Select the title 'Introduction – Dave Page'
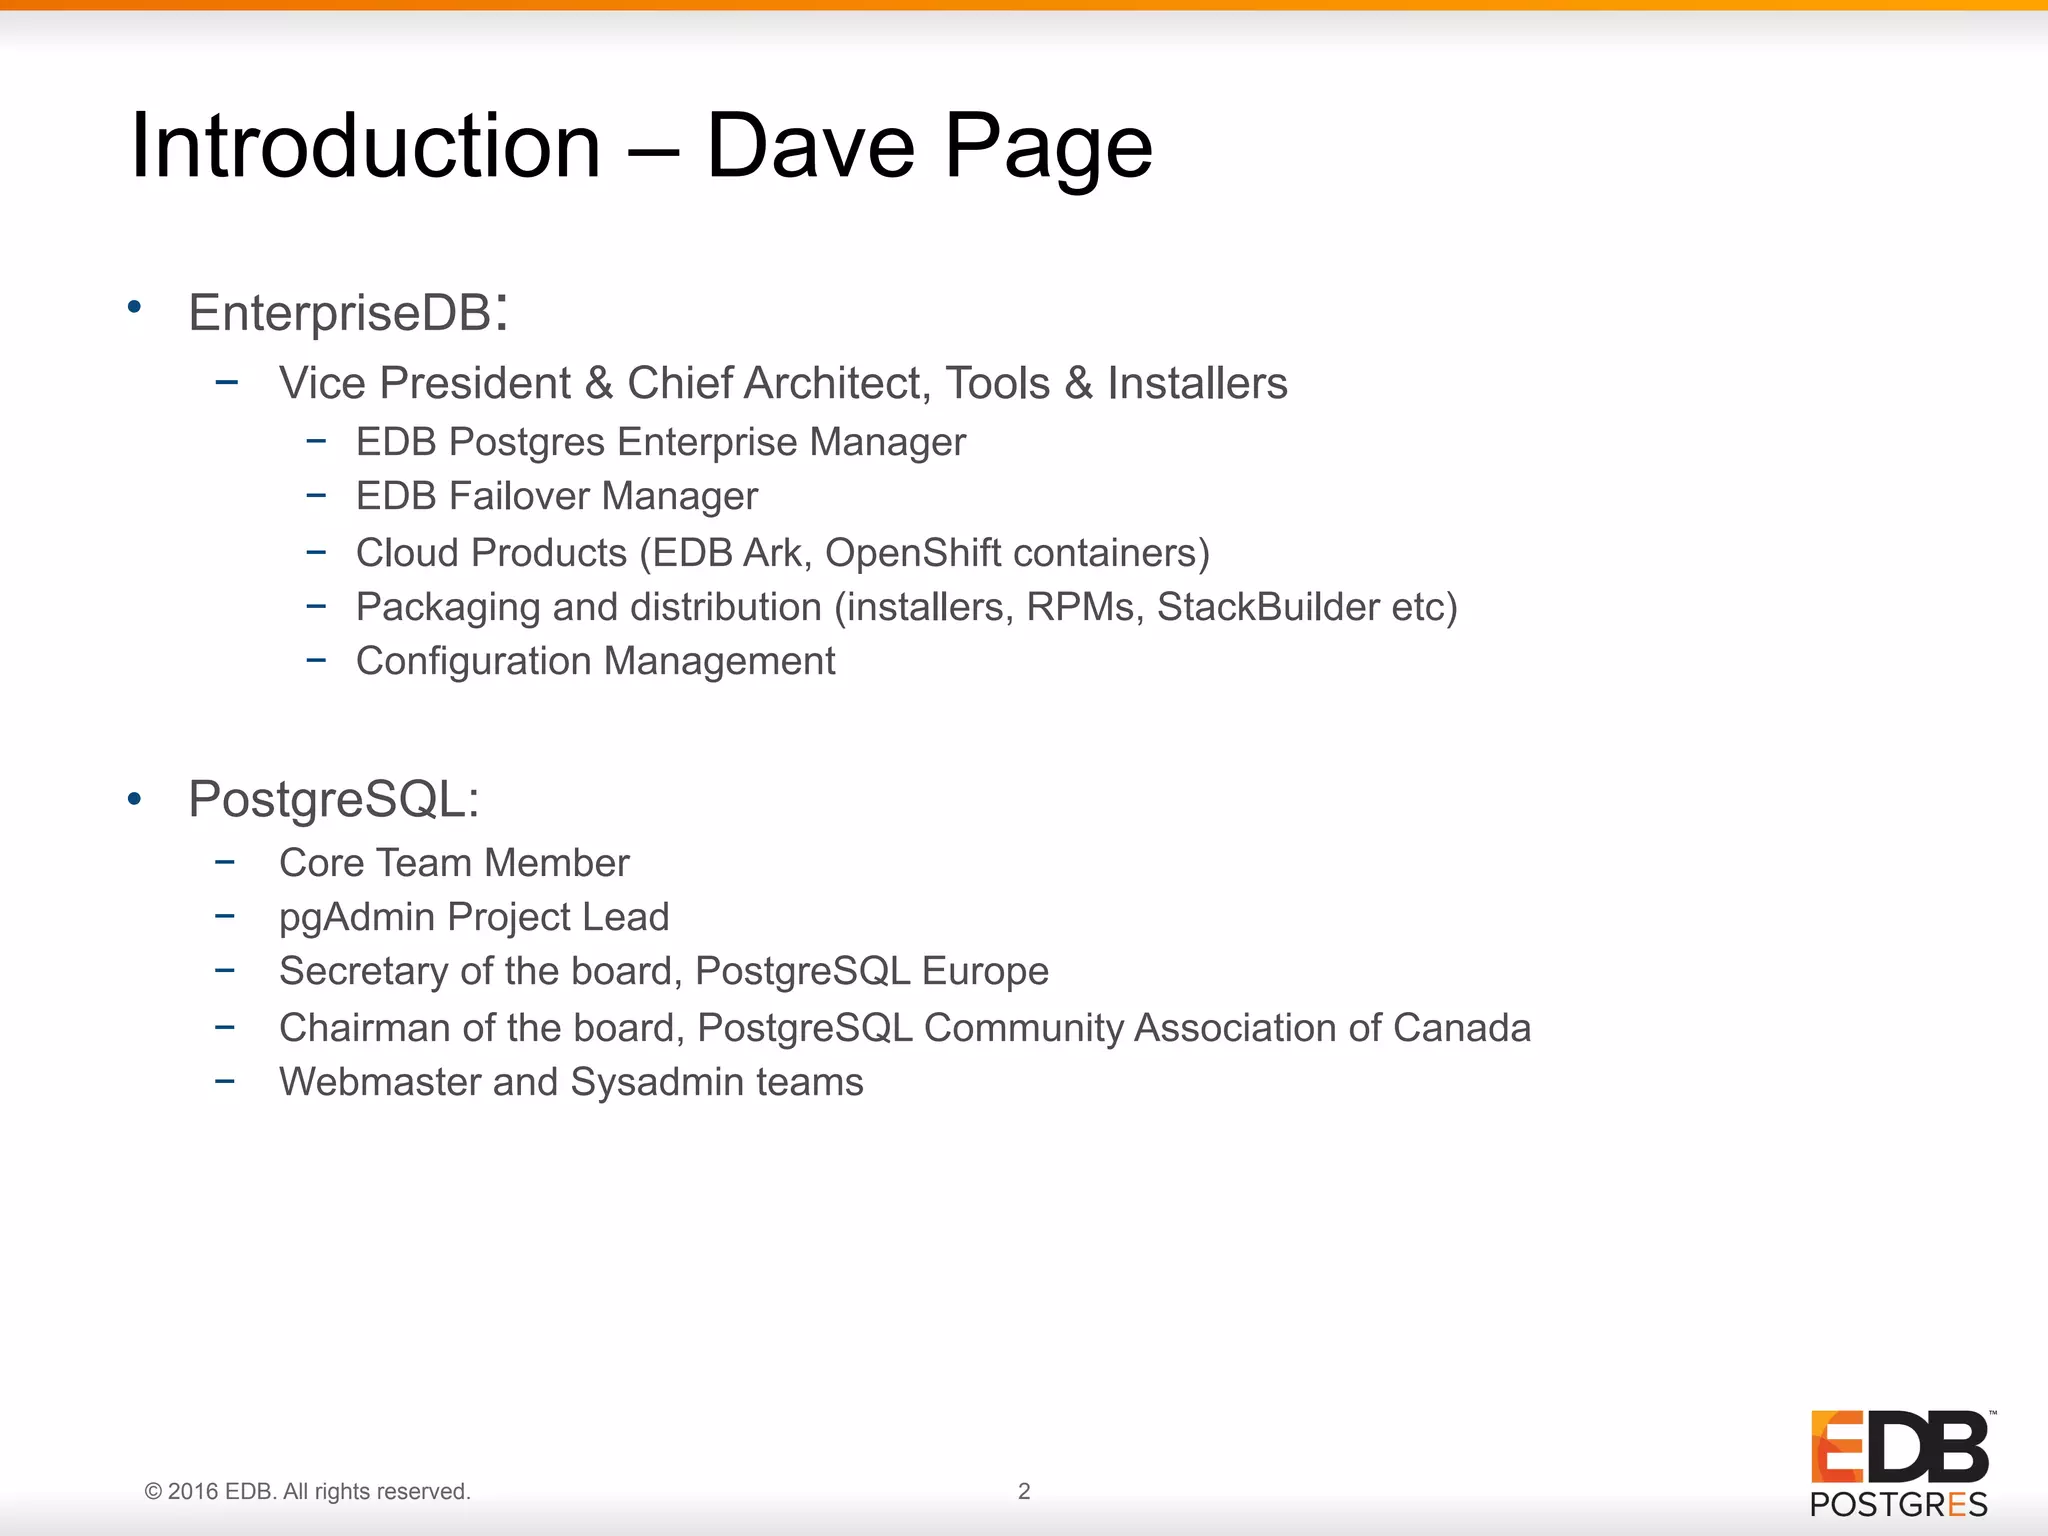Screen dimensions: 2048x1536 pyautogui.click(x=642, y=147)
